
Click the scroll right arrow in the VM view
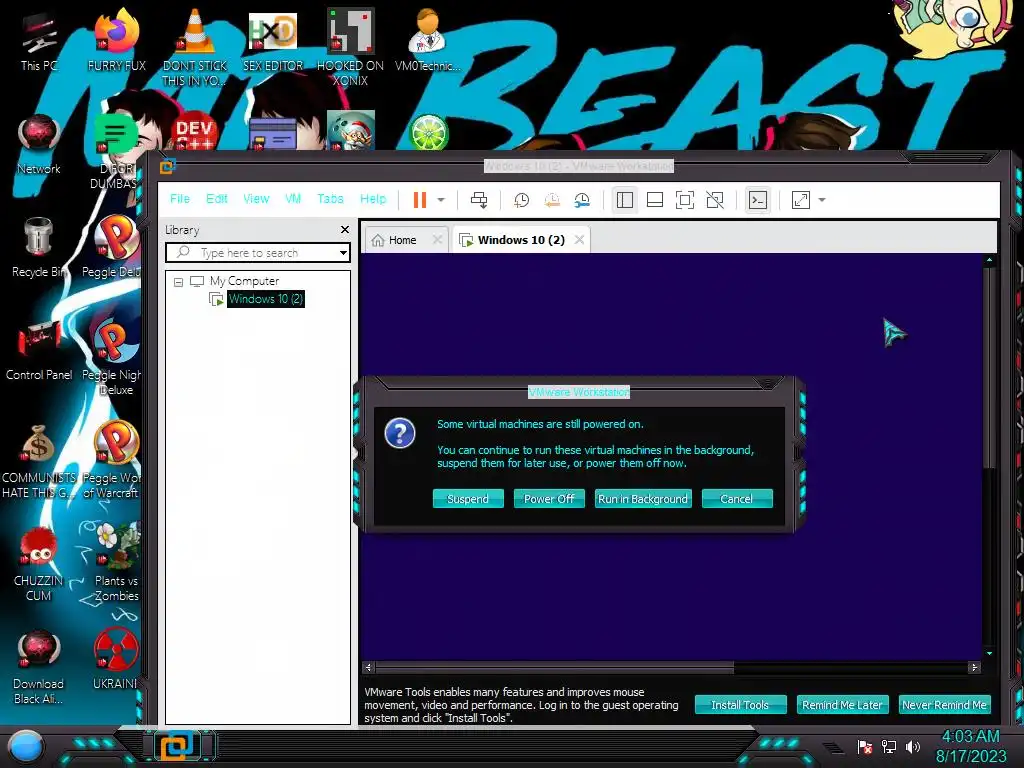point(974,667)
